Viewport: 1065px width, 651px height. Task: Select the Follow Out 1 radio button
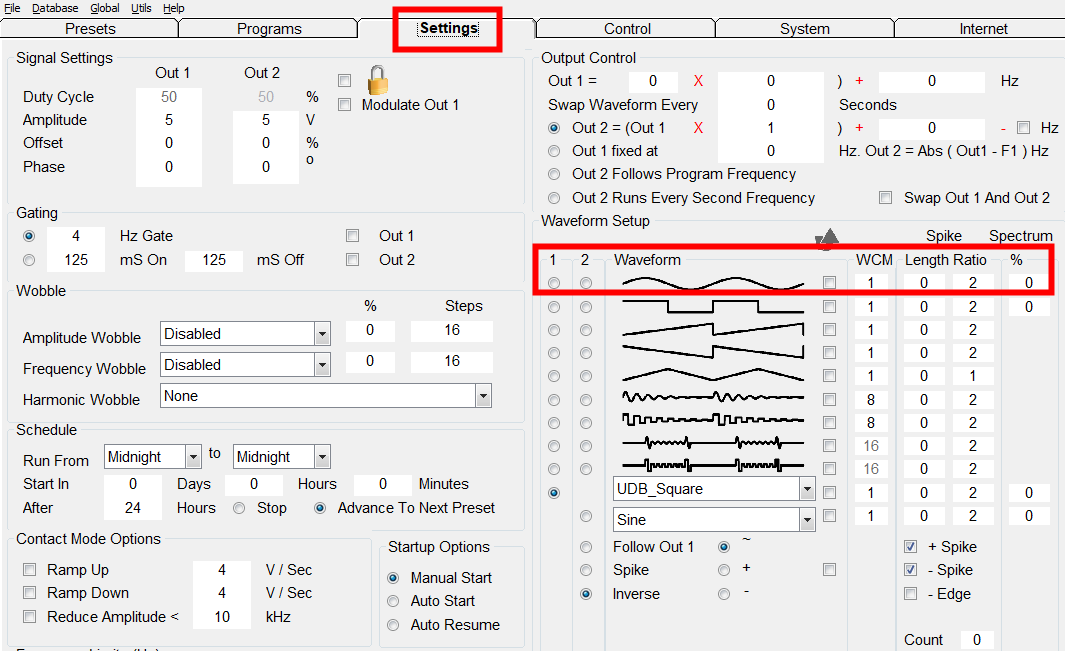coord(586,546)
